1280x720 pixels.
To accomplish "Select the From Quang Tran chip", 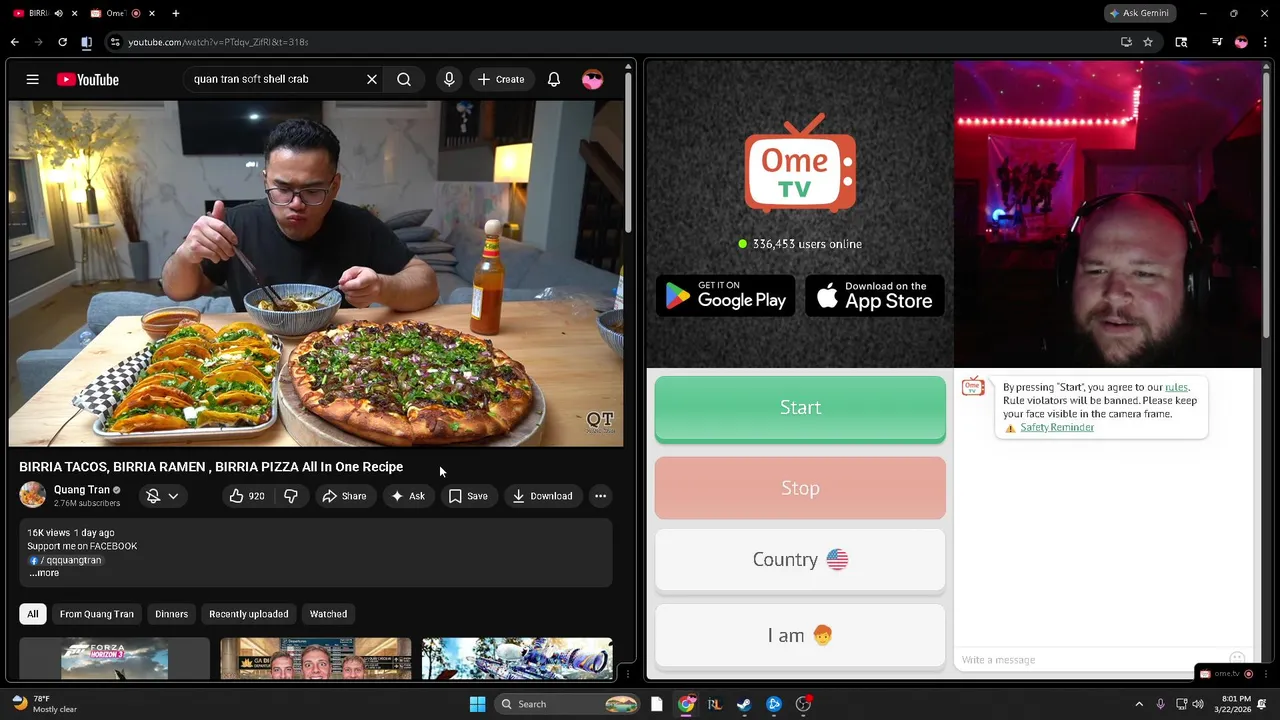I will [x=96, y=614].
